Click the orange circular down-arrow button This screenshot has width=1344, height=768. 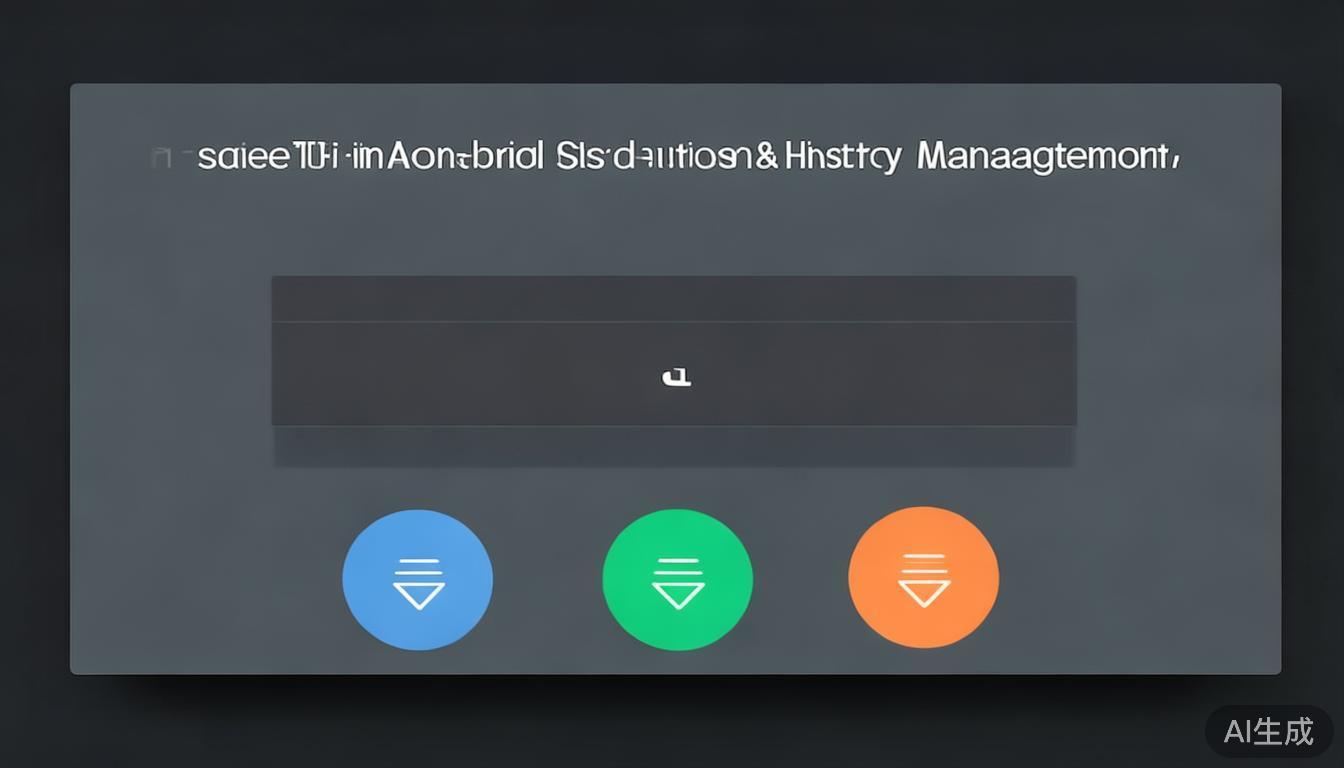(923, 578)
